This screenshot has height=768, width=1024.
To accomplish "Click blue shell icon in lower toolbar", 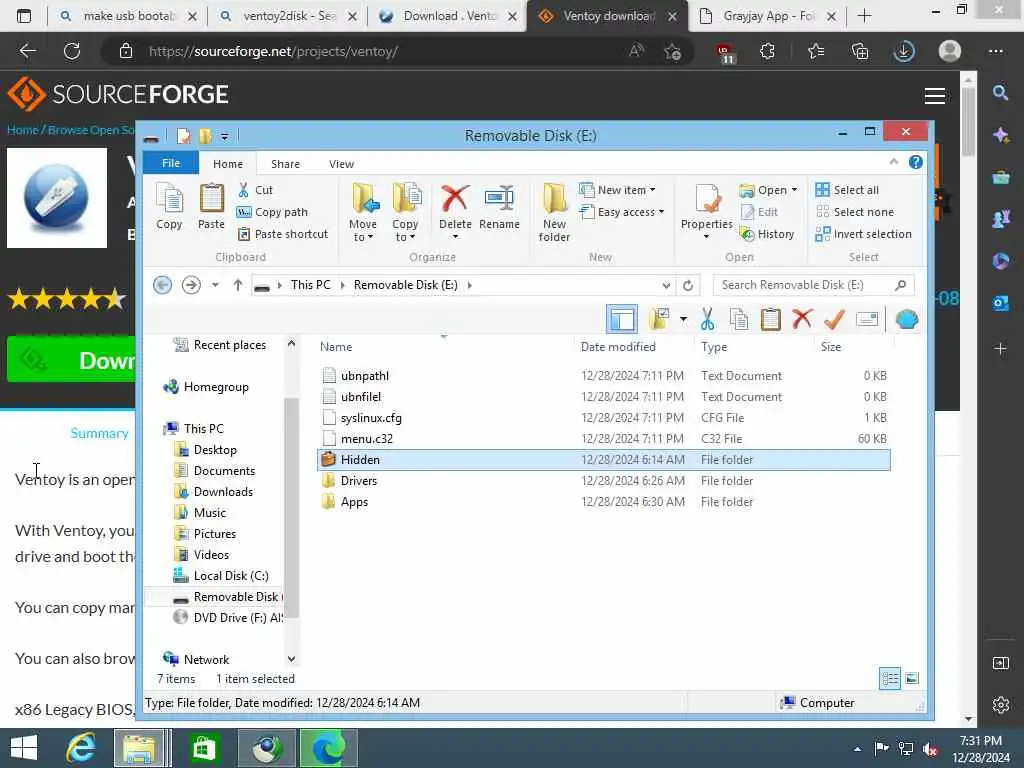I will 907,319.
